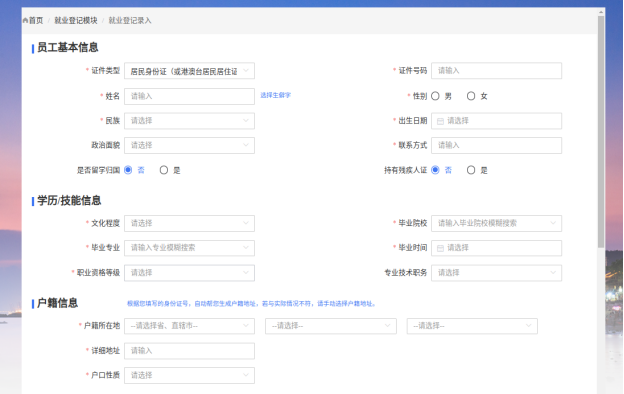Go to 首页 breadcrumb
The image size is (624, 394).
pos(36,20)
